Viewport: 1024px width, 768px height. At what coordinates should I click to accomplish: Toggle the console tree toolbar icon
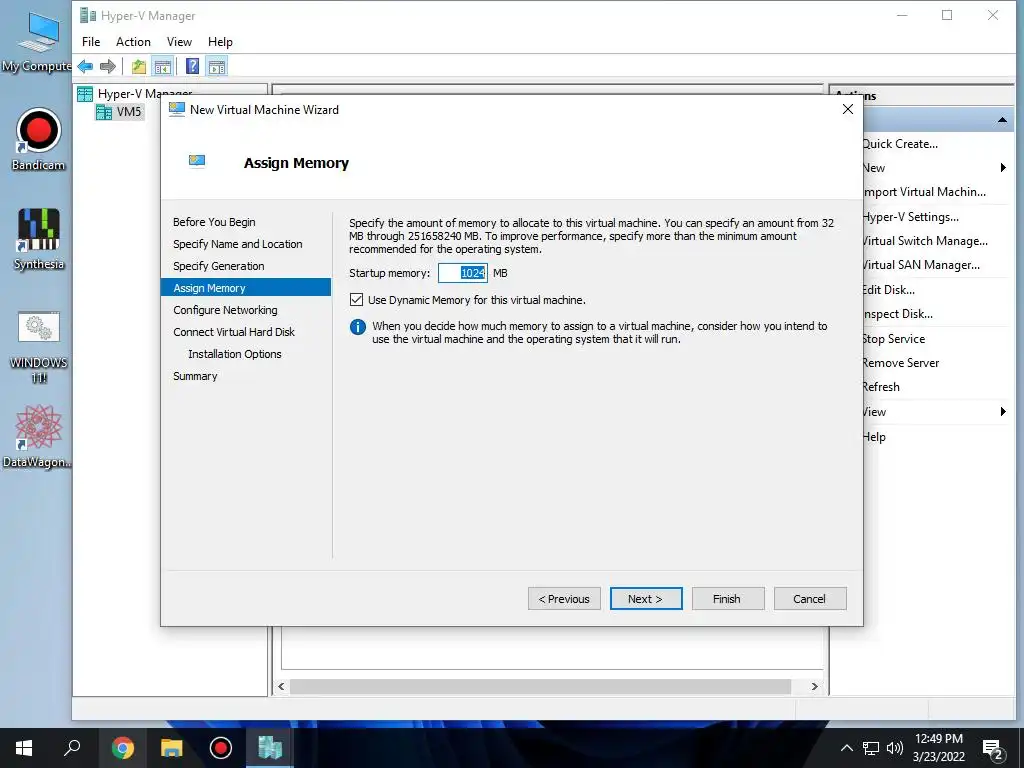[x=163, y=66]
